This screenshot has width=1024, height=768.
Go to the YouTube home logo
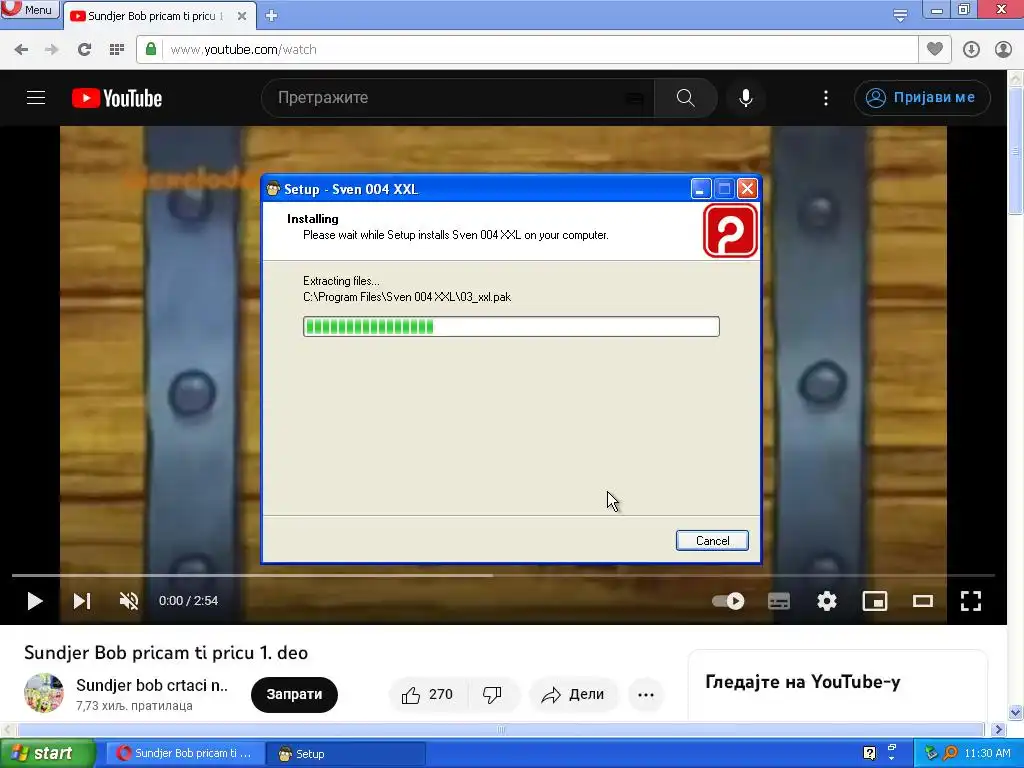click(x=117, y=98)
